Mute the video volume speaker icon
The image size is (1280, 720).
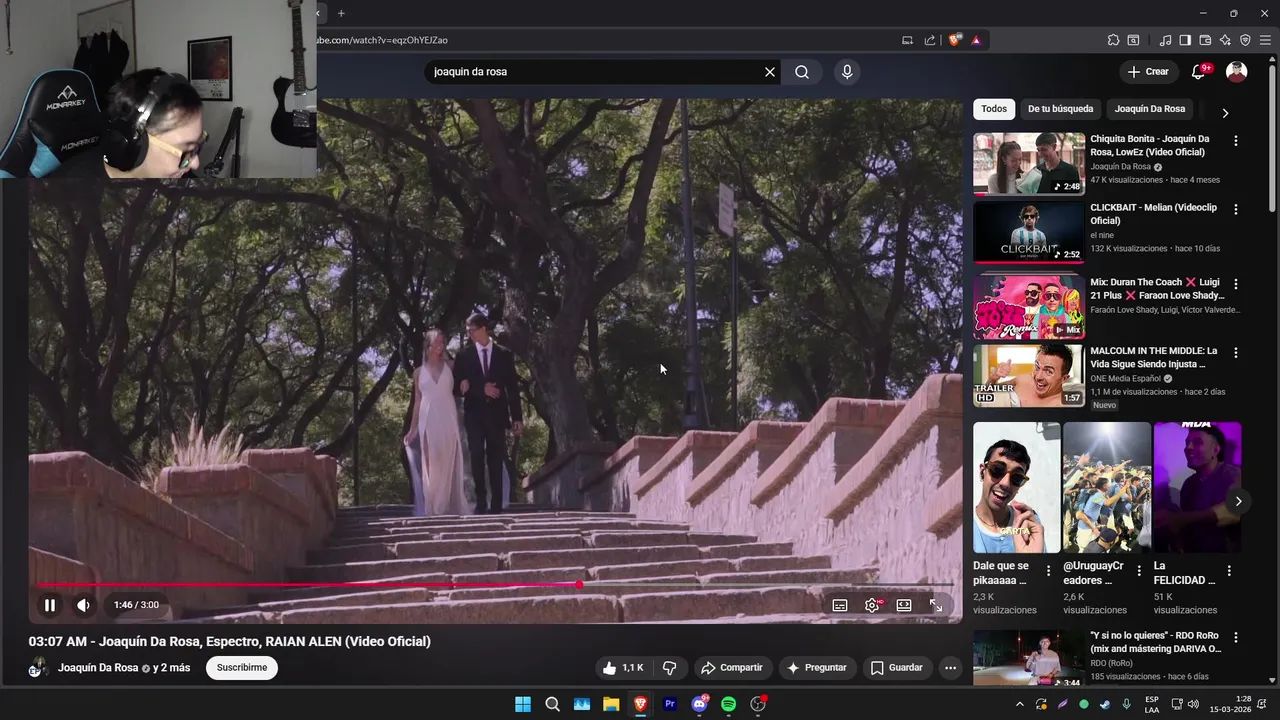(83, 605)
